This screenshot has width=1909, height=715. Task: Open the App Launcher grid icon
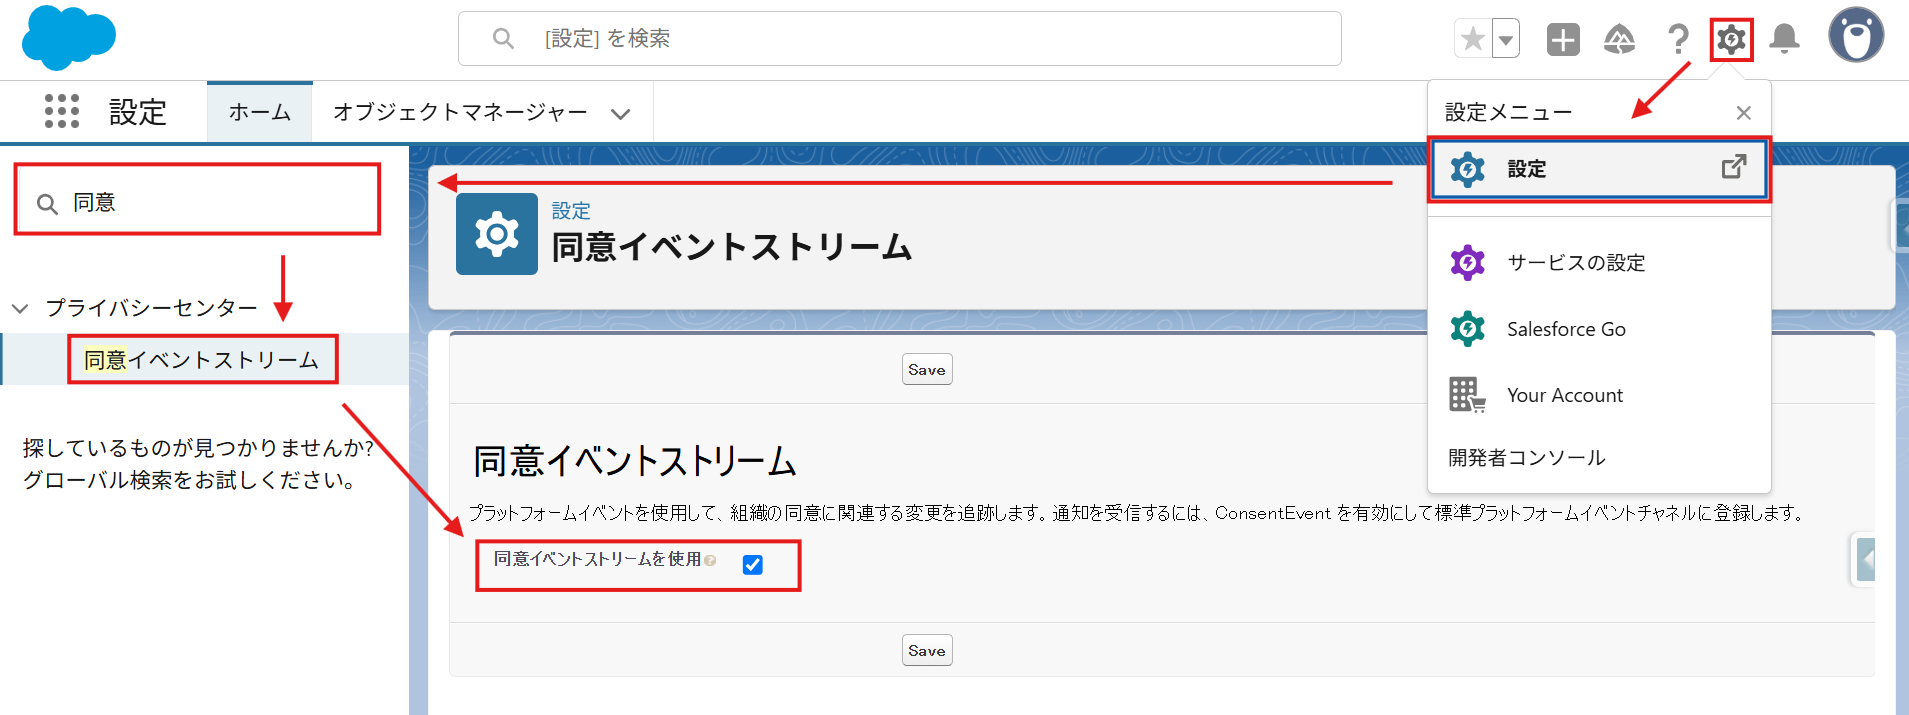[61, 111]
